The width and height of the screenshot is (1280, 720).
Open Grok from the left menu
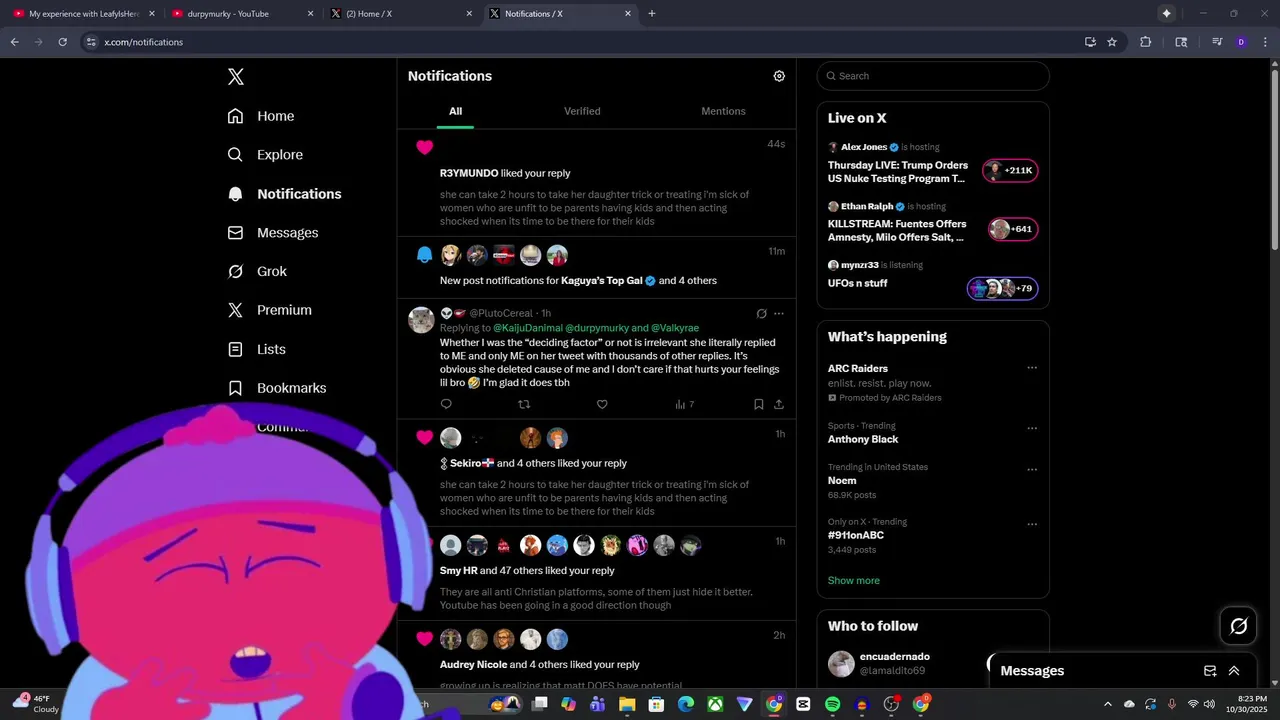tap(257, 271)
